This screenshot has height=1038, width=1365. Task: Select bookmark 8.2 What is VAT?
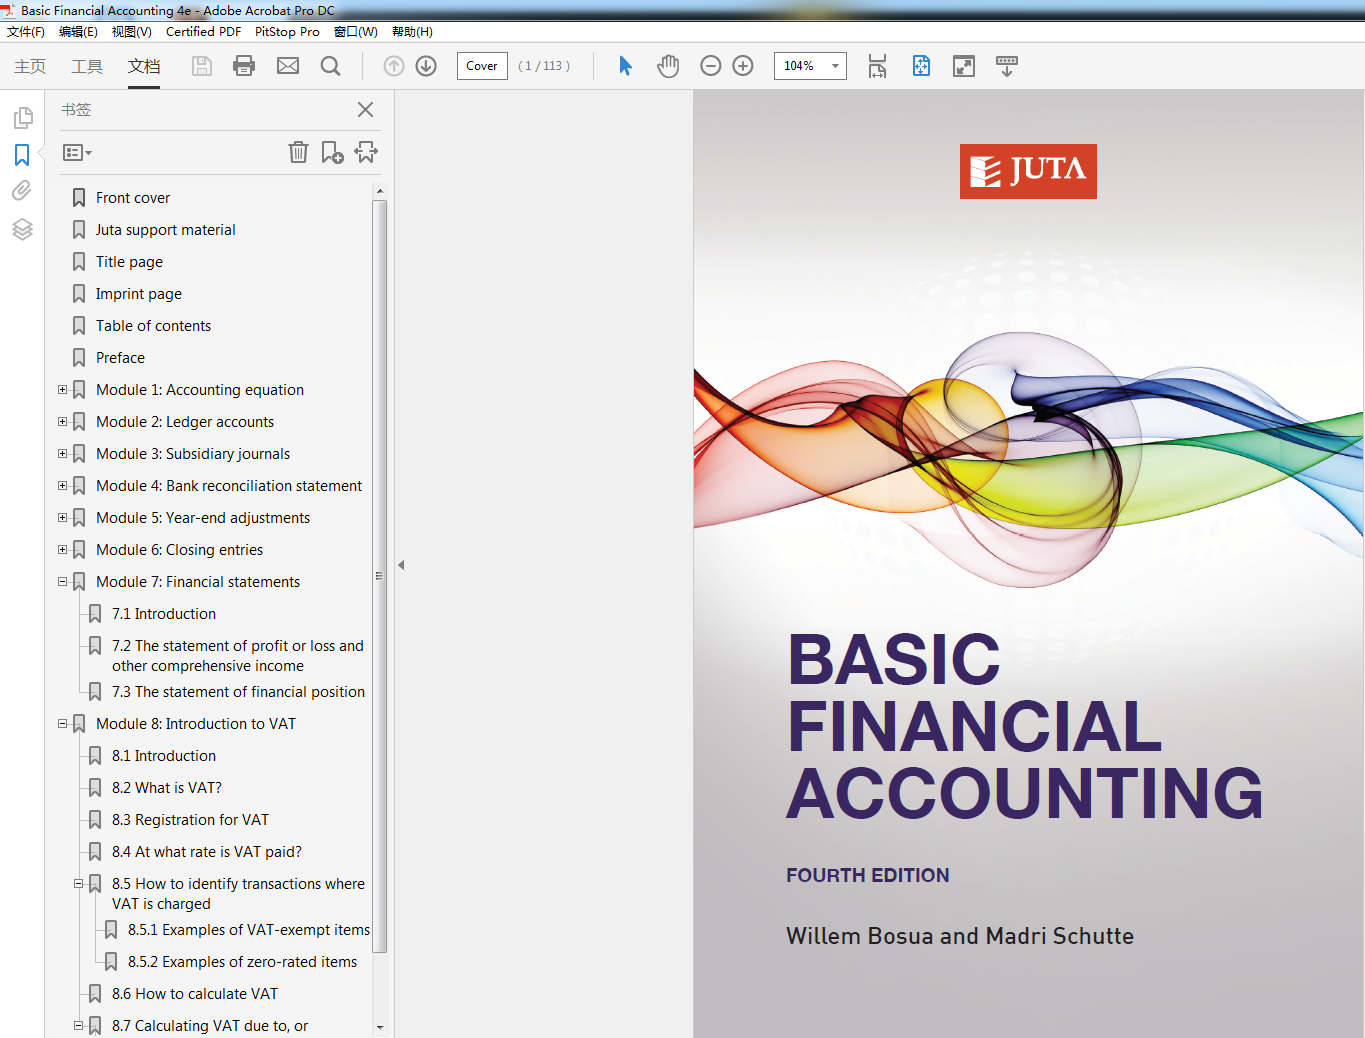167,788
